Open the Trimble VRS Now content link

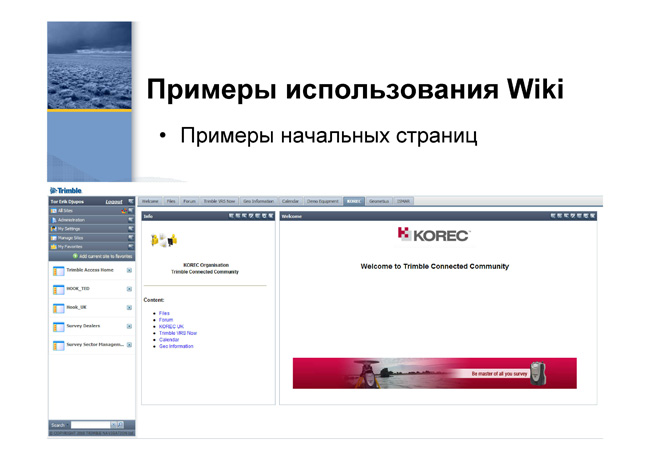click(178, 333)
